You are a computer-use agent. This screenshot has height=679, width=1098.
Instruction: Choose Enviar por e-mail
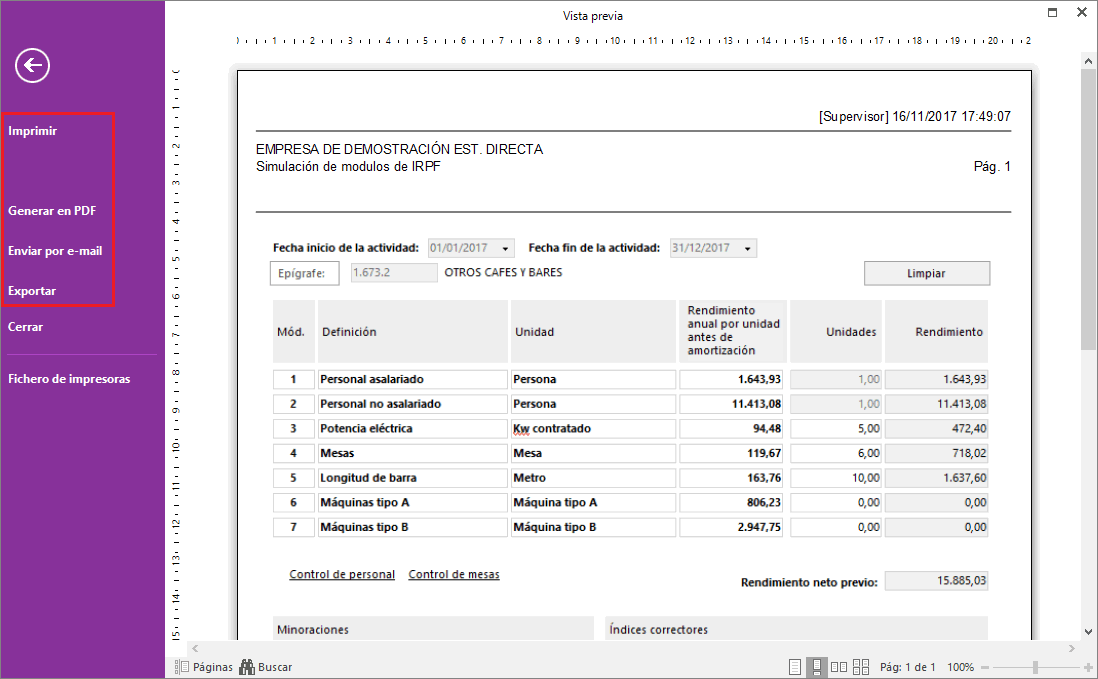tap(55, 251)
